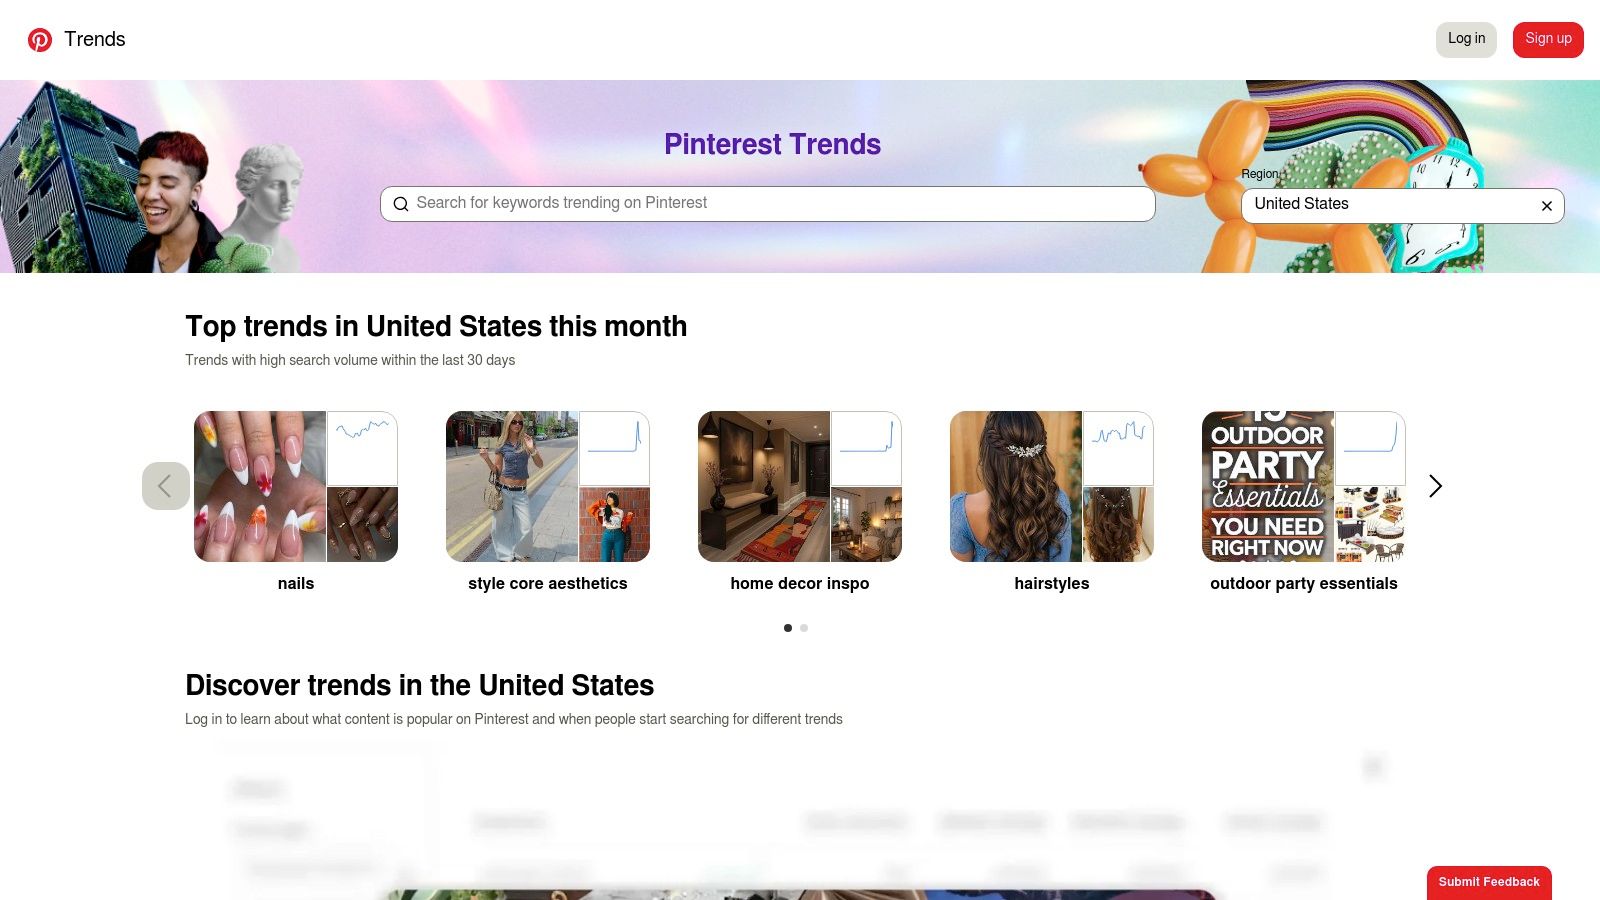Screen dimensions: 1600x900
Task: Open the nails trend graph thumbnail
Action: pyautogui.click(x=361, y=449)
